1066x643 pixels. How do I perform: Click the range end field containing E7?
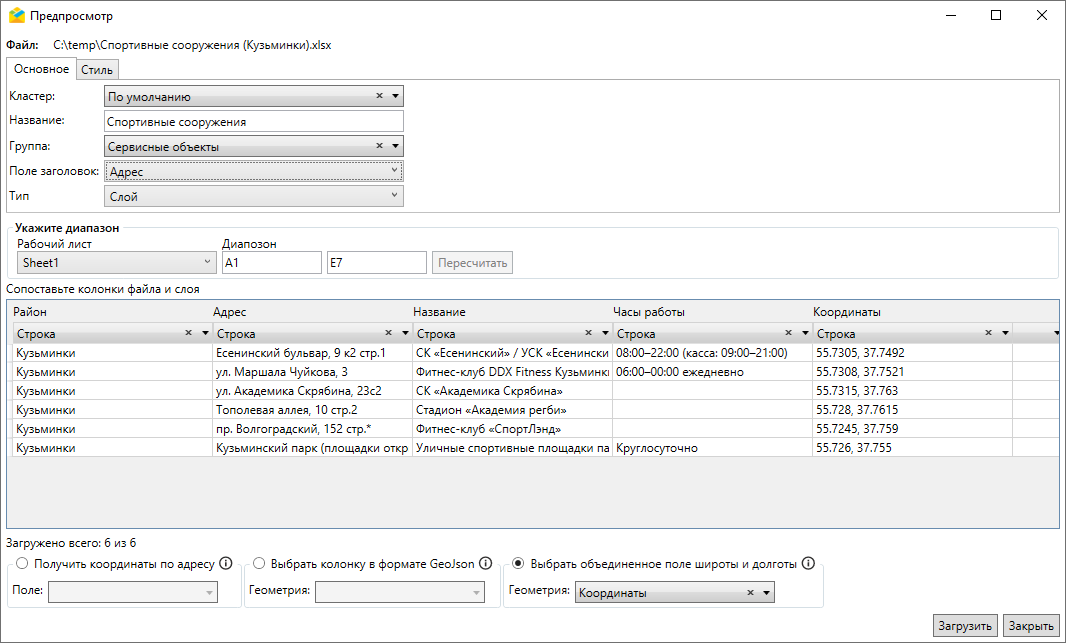(x=376, y=262)
